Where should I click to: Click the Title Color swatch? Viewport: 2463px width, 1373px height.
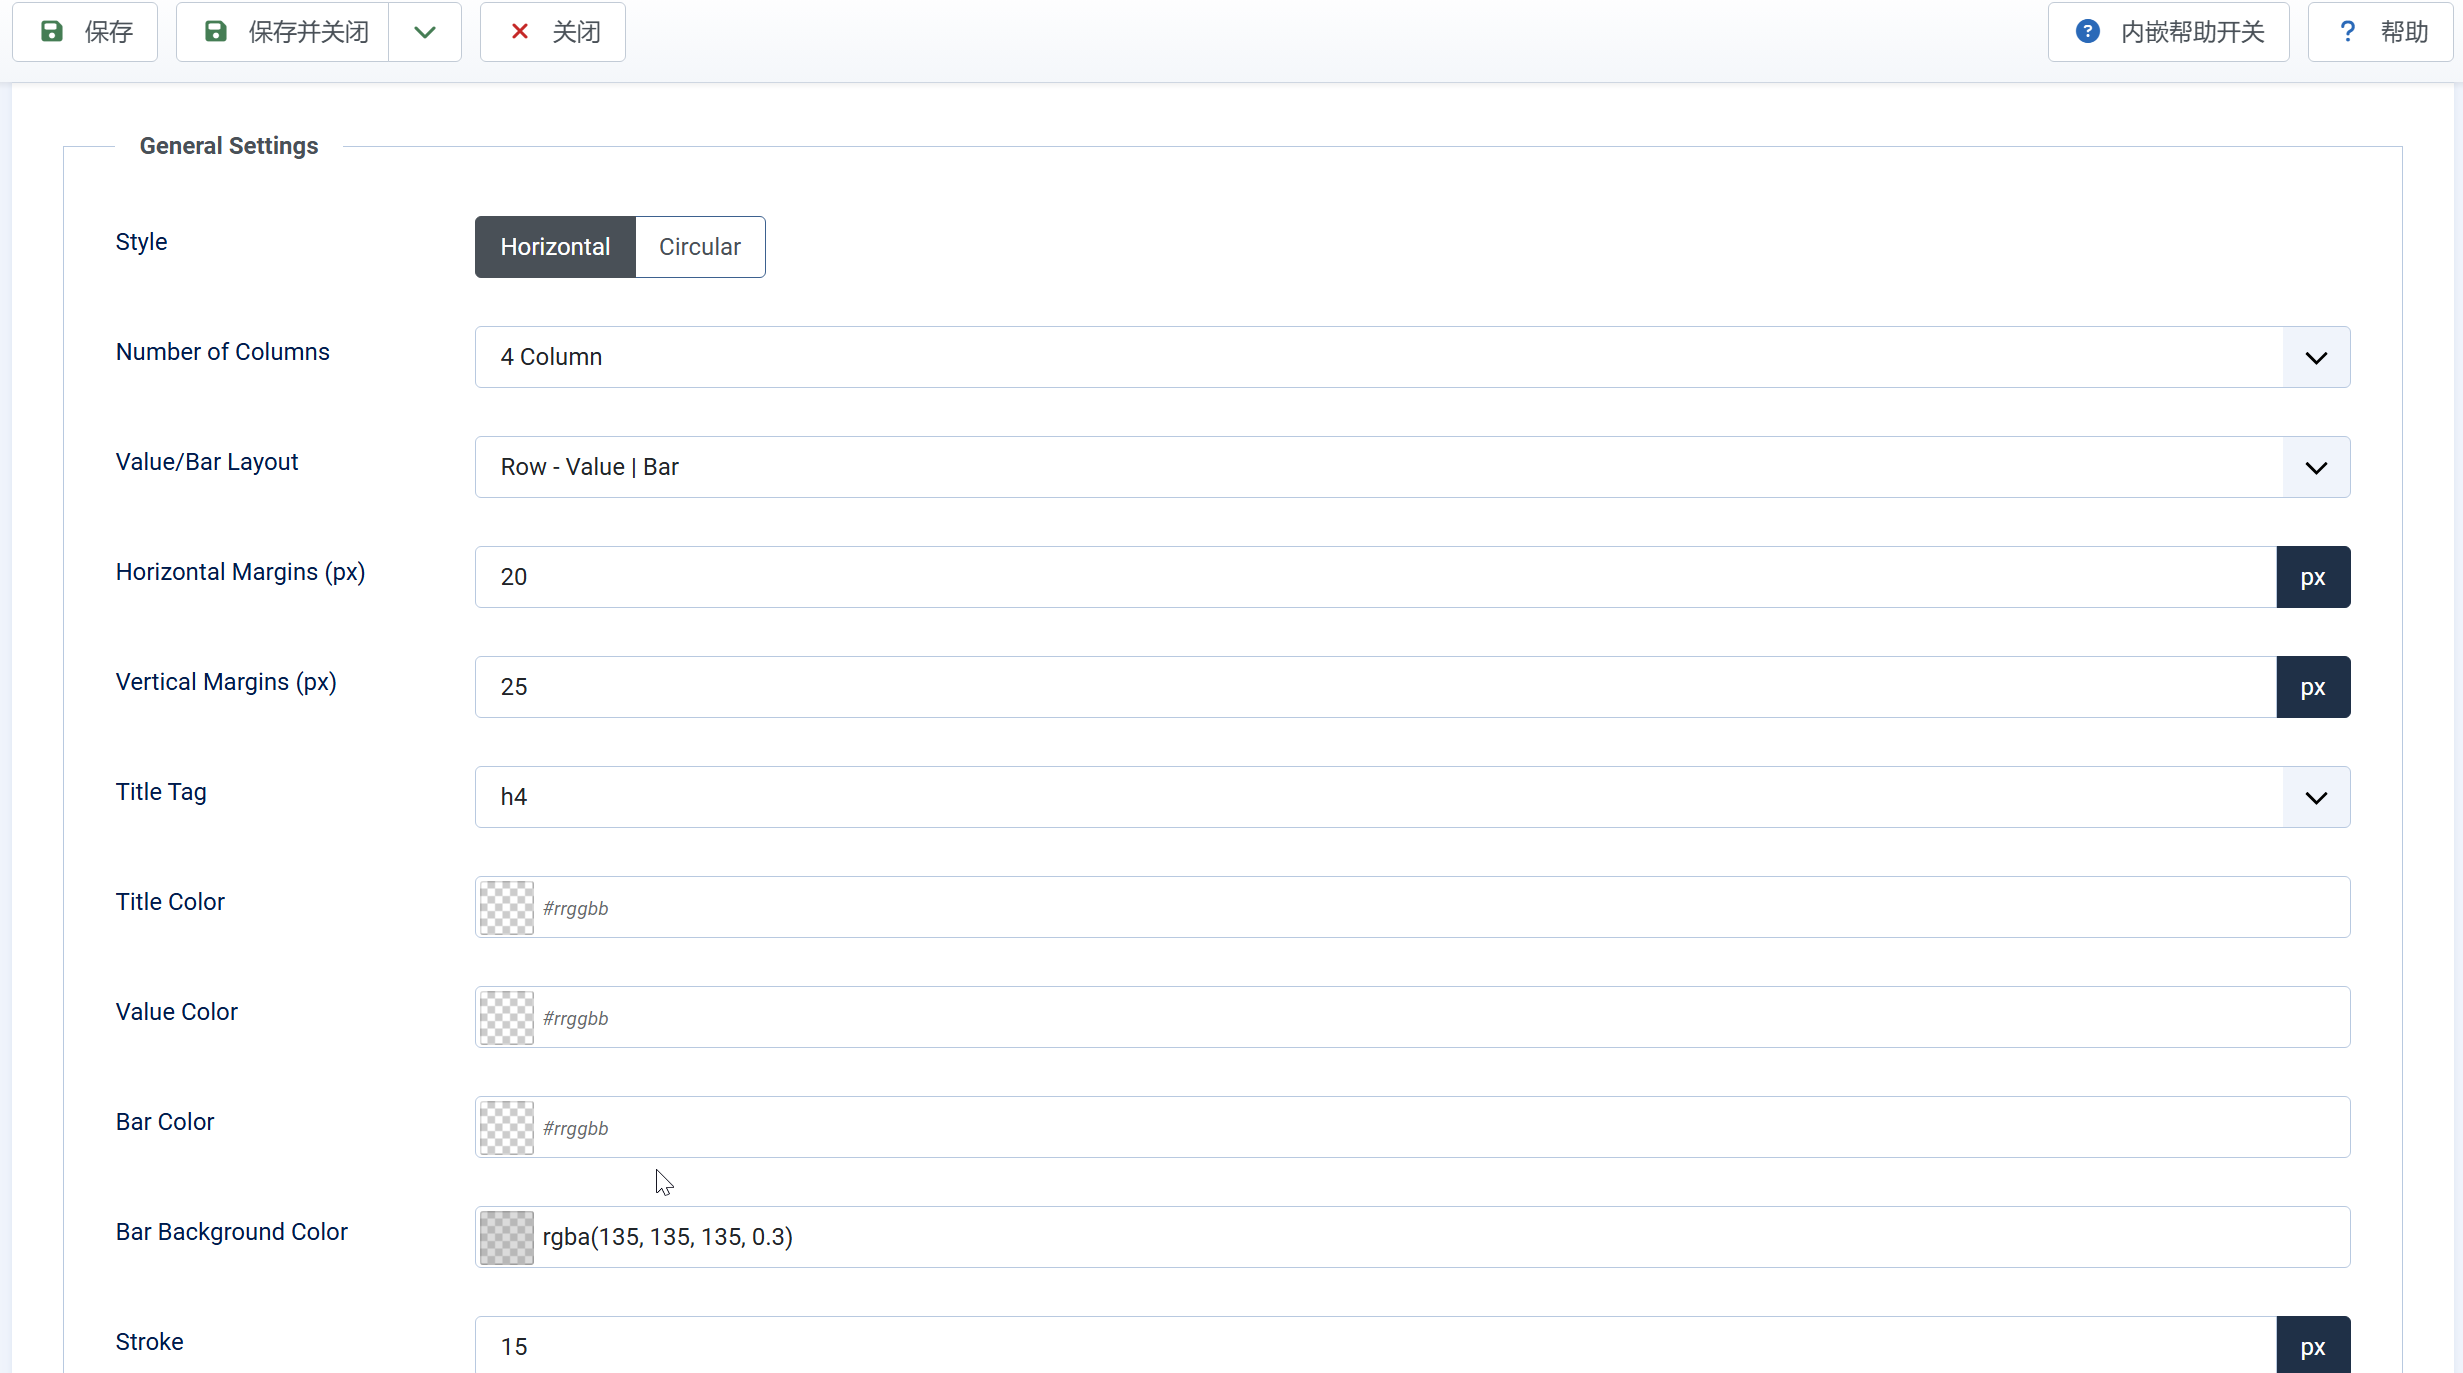[x=507, y=908]
